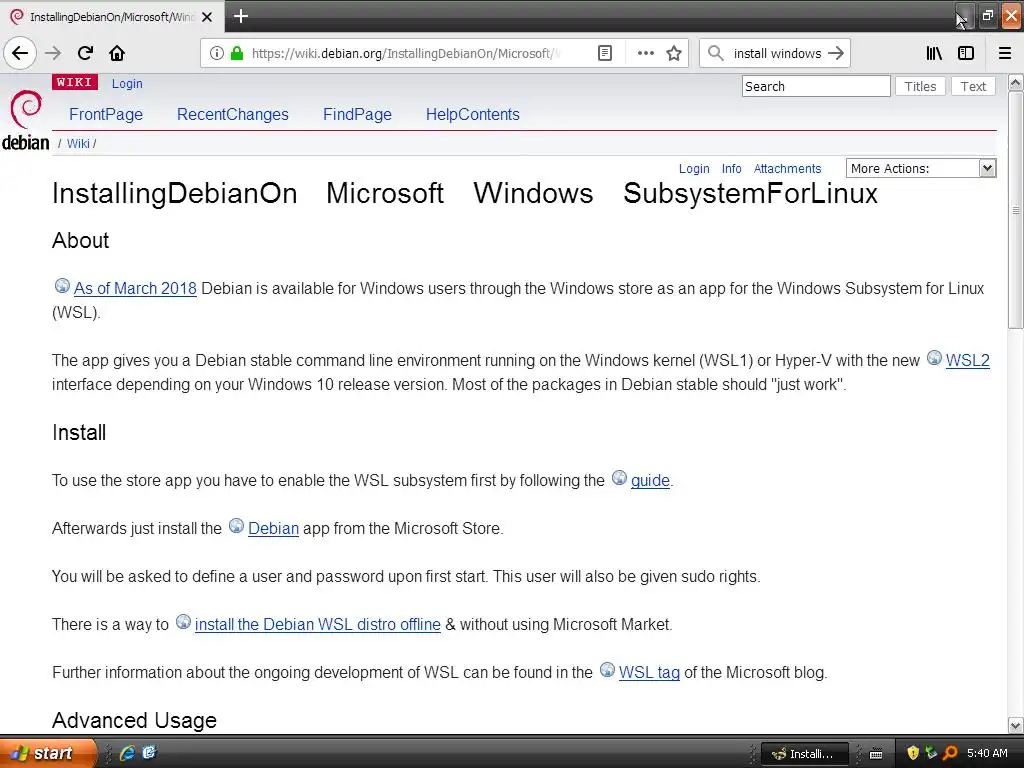Toggle reader view in address bar
The image size is (1024, 768).
(605, 53)
